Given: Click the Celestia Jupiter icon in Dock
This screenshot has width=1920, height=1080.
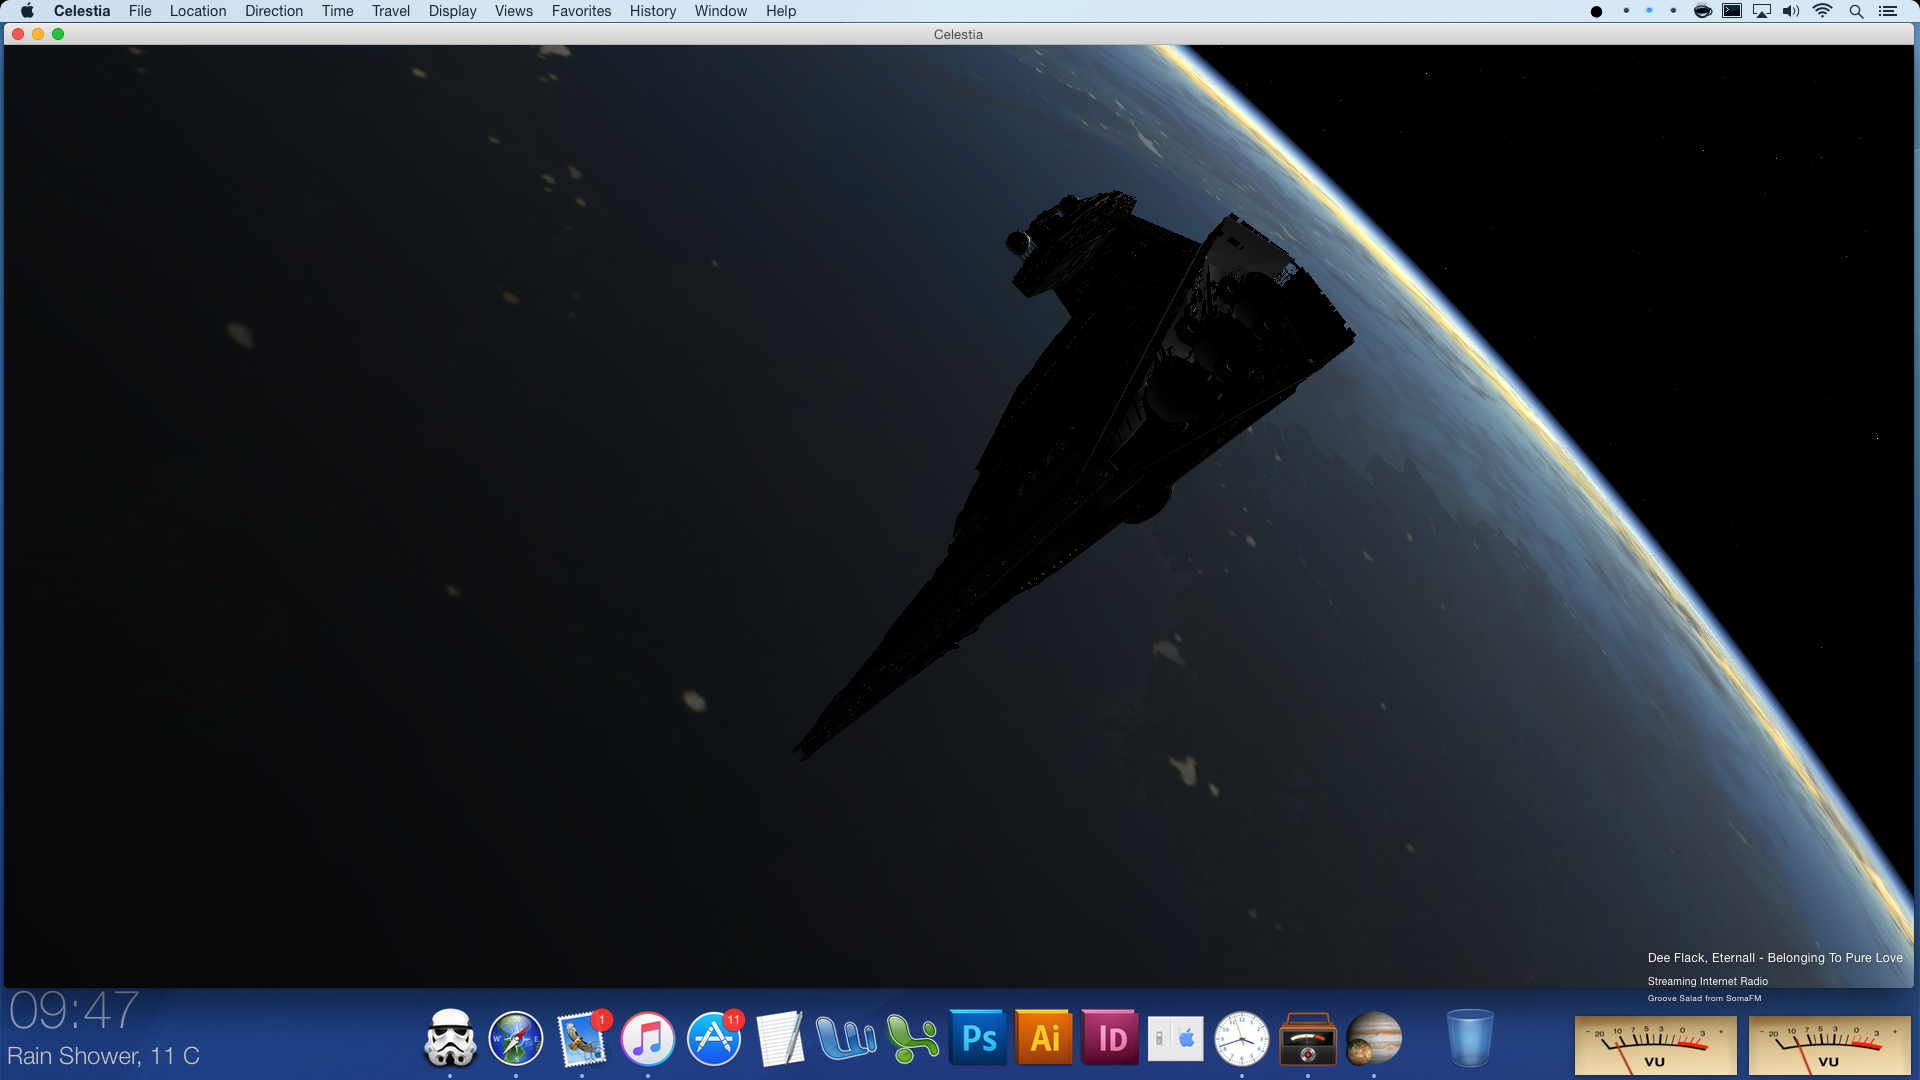Looking at the screenshot, I should pyautogui.click(x=1374, y=1038).
